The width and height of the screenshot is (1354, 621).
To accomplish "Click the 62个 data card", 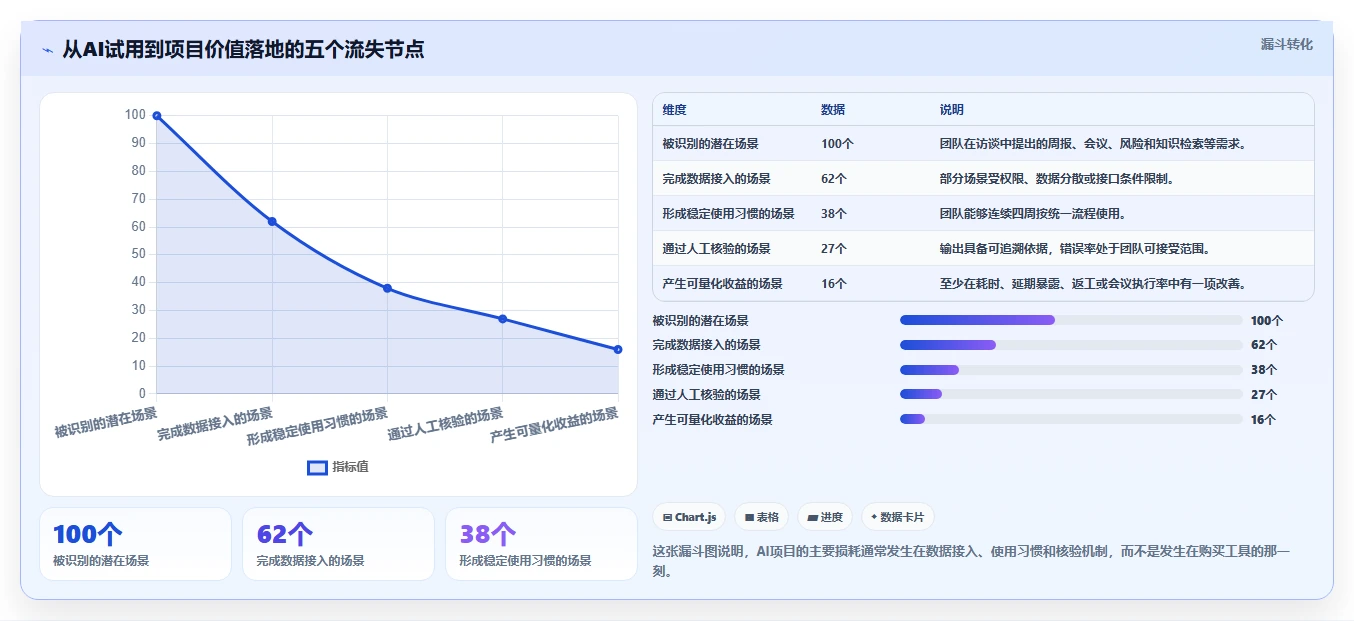I will pos(338,544).
